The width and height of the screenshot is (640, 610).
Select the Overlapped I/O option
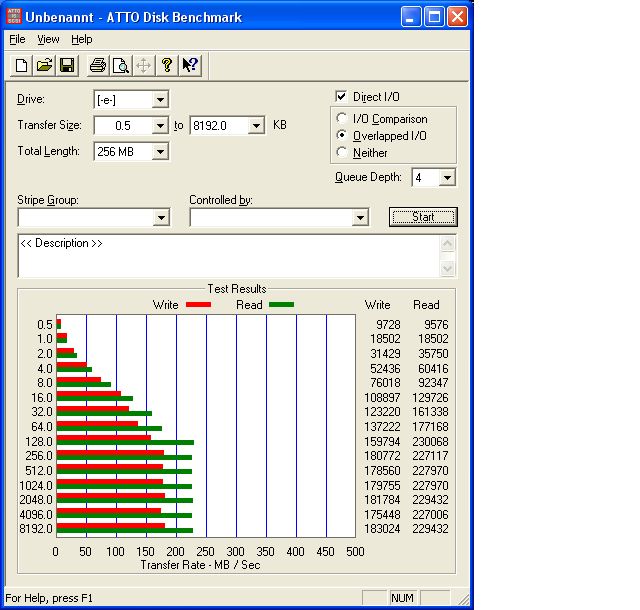342,135
